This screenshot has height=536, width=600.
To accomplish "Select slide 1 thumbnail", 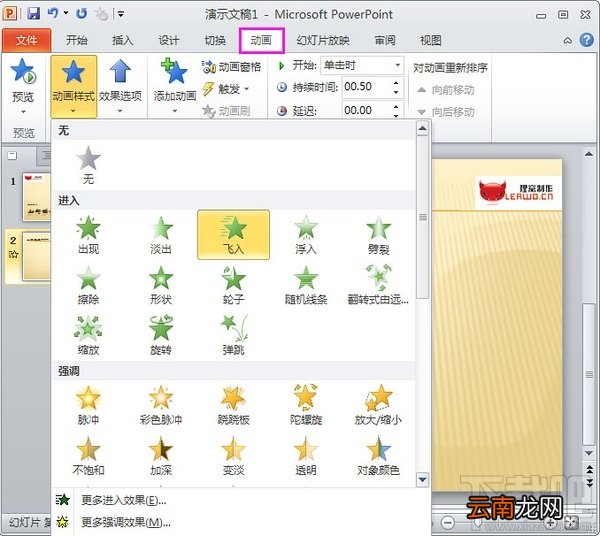I will click(x=36, y=197).
